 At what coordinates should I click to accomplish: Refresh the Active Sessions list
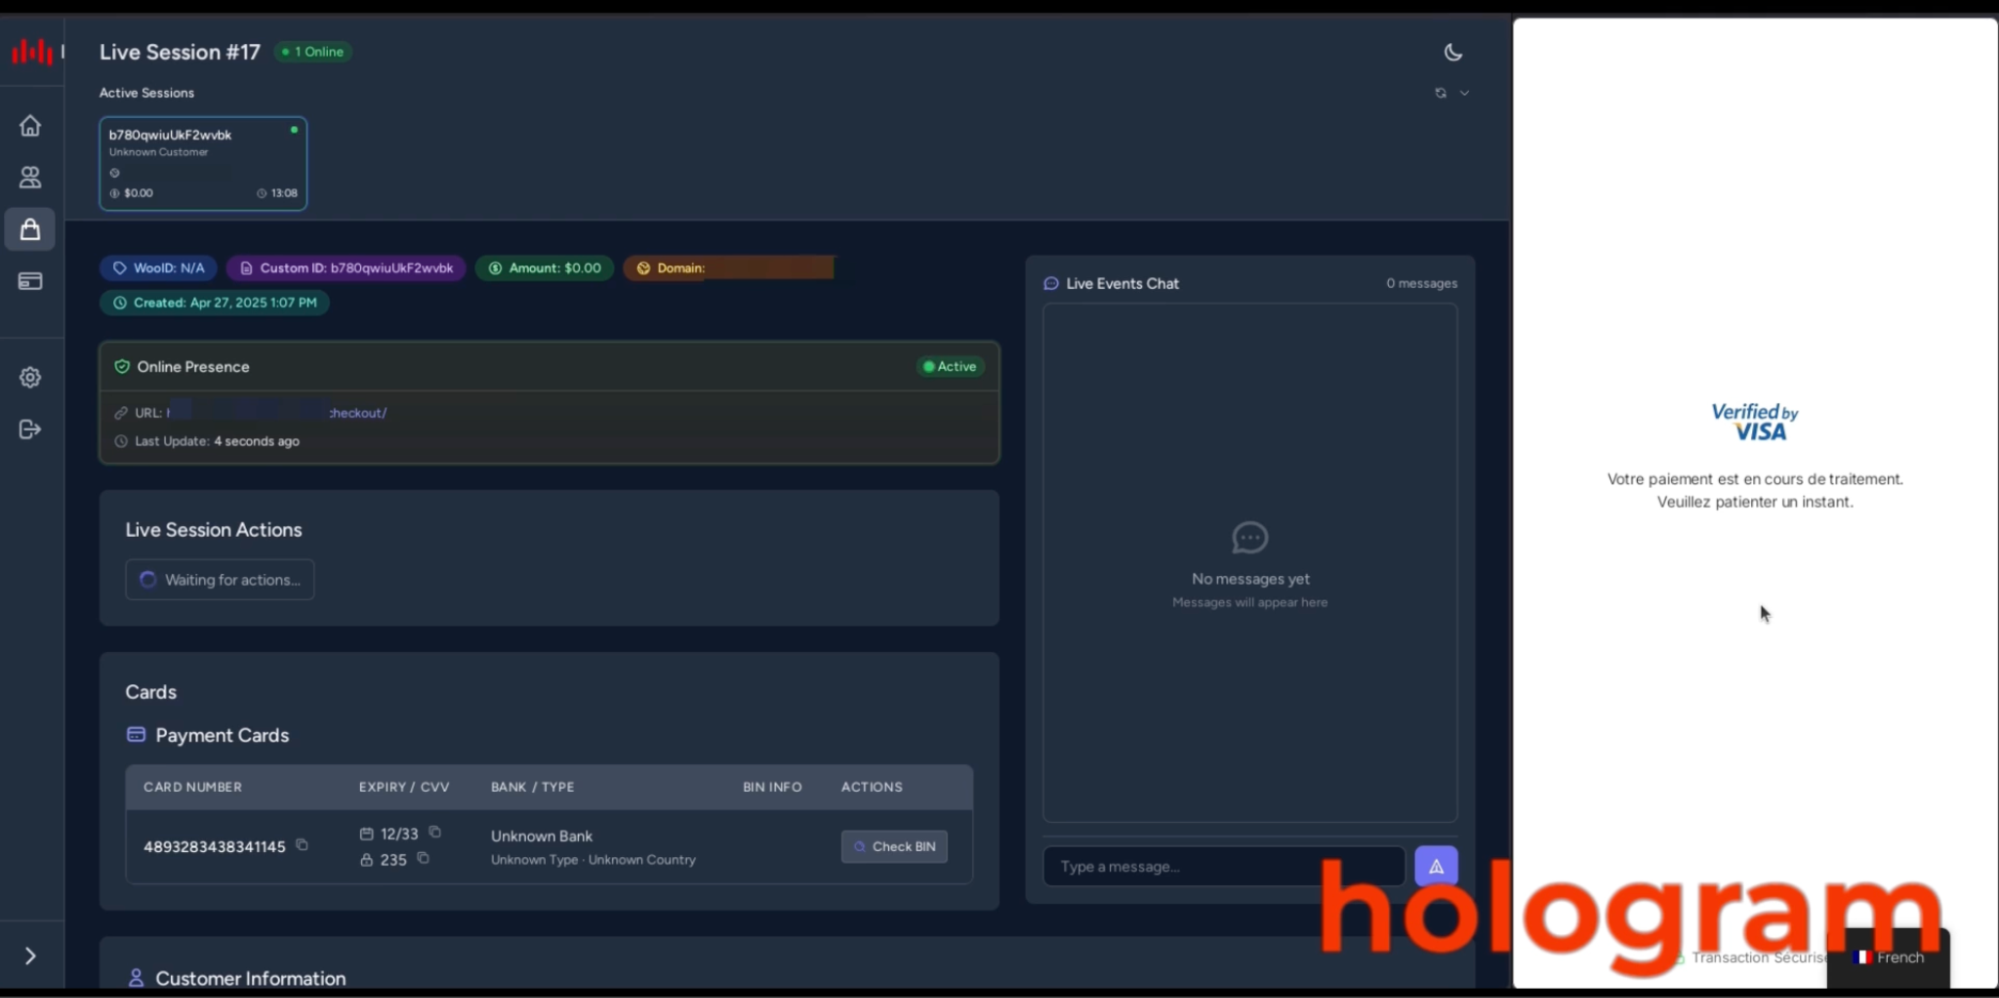1440,93
